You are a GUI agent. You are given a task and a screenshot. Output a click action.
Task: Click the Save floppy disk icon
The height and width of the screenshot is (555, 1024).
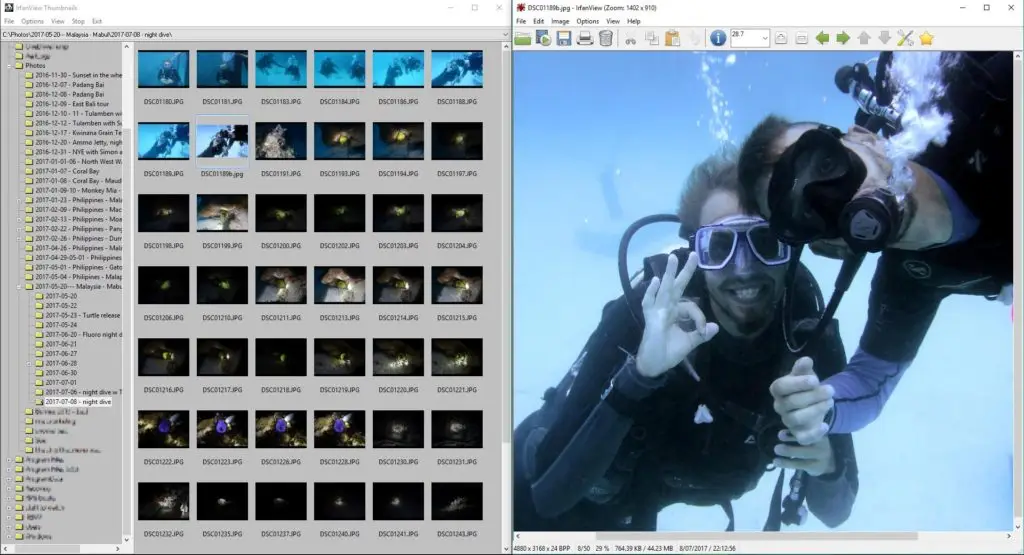pos(564,38)
